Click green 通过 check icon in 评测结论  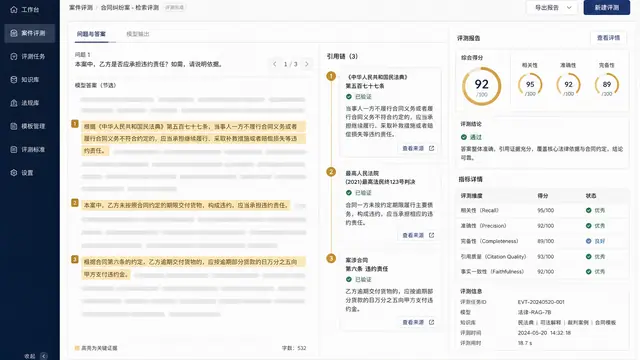click(464, 137)
